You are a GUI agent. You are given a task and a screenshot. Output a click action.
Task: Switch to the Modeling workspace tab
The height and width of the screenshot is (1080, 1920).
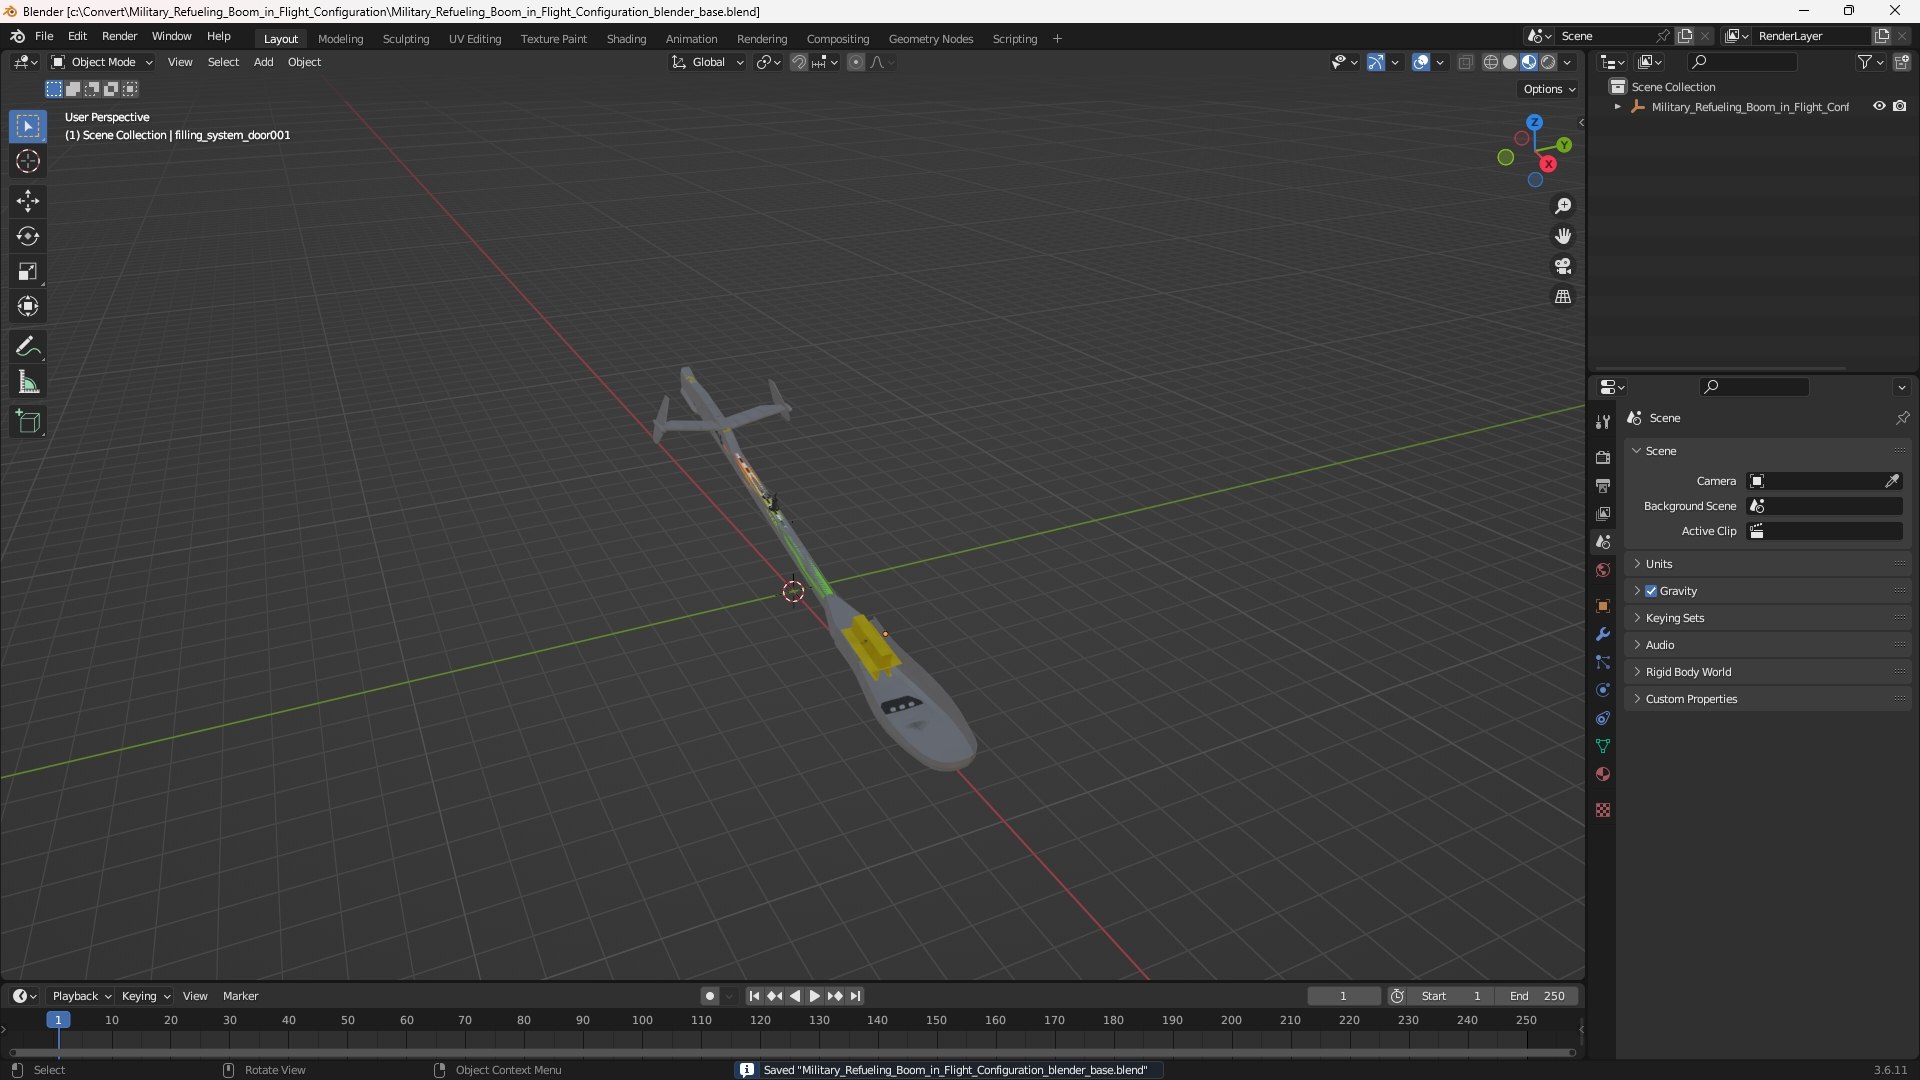click(340, 39)
